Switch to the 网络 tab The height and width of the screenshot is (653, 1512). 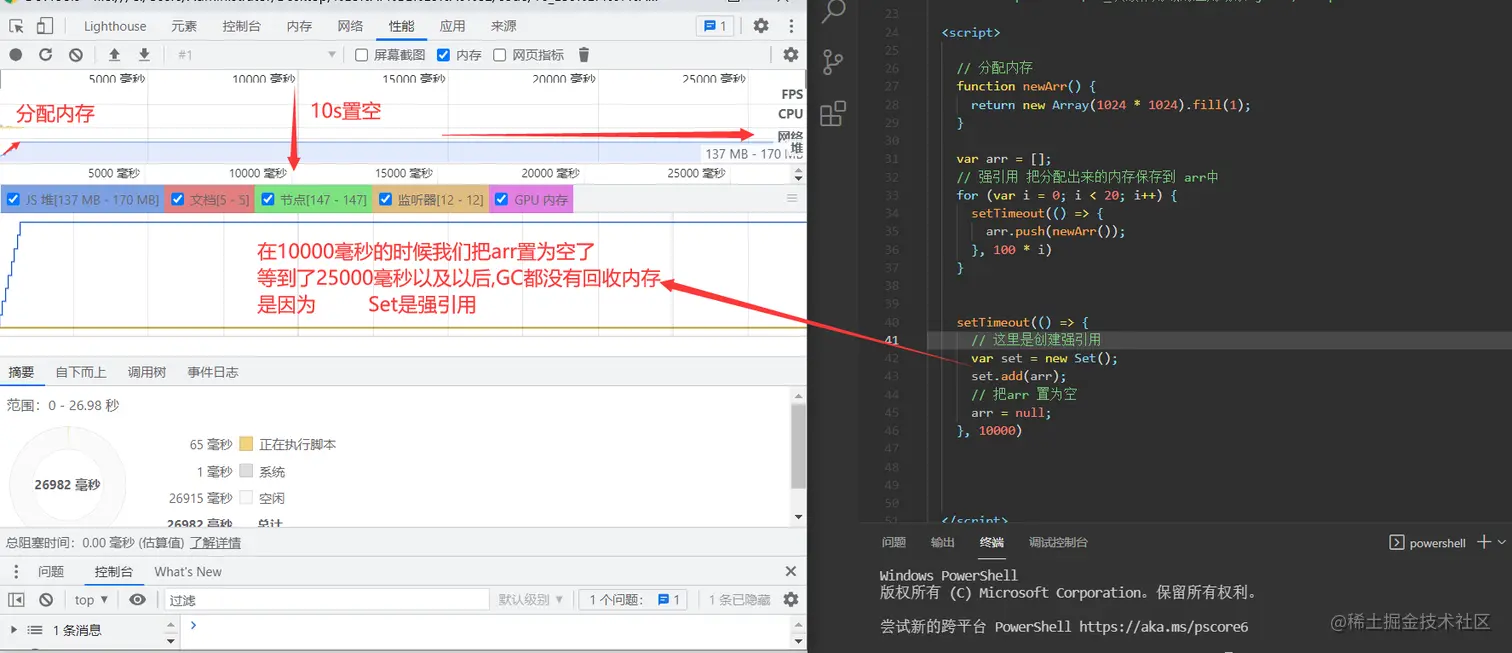point(350,26)
